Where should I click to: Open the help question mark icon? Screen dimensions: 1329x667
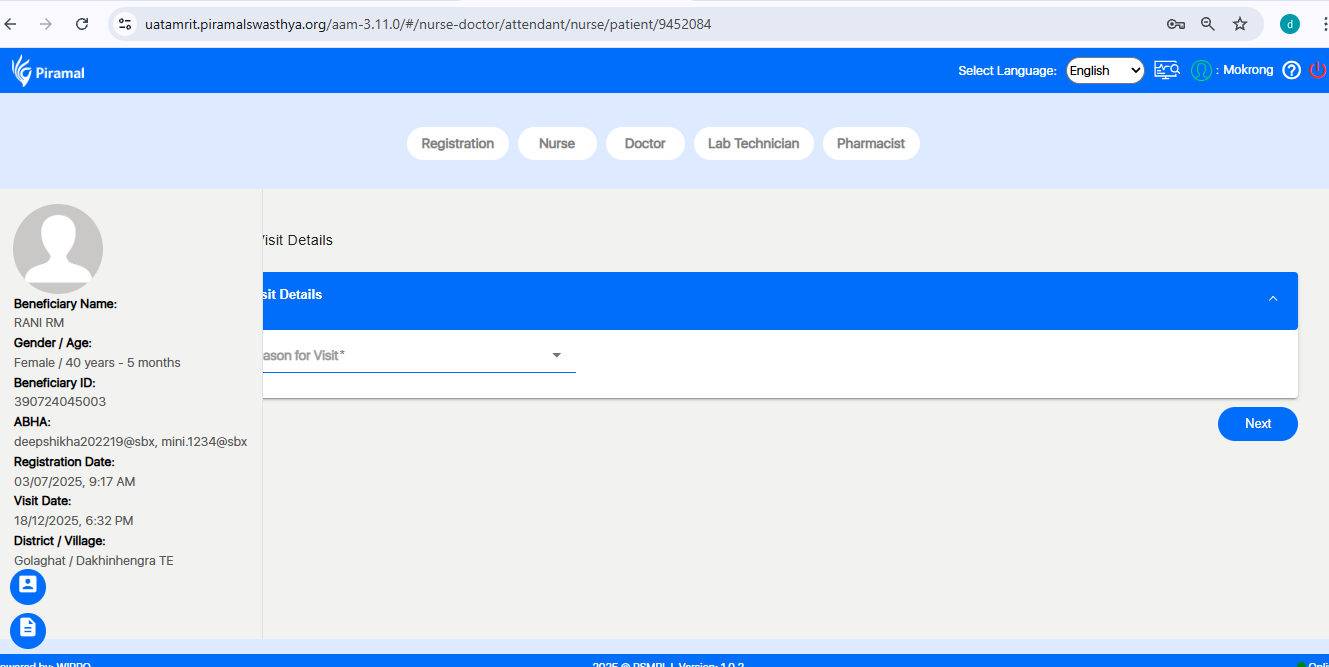coord(1291,70)
